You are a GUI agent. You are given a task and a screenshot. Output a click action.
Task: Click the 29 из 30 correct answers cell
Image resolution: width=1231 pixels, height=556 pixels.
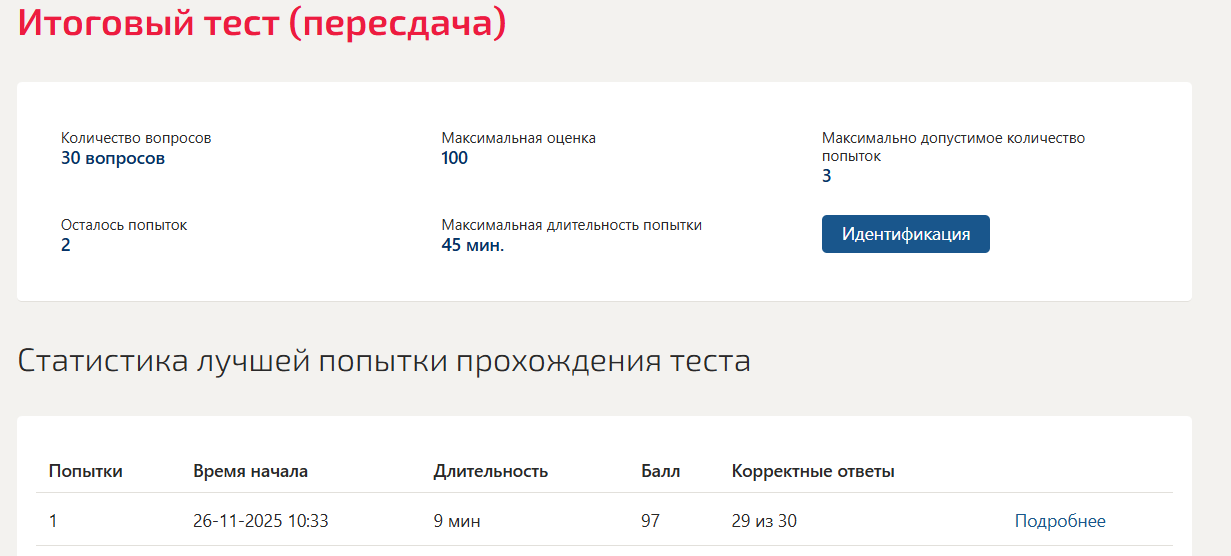(x=764, y=521)
